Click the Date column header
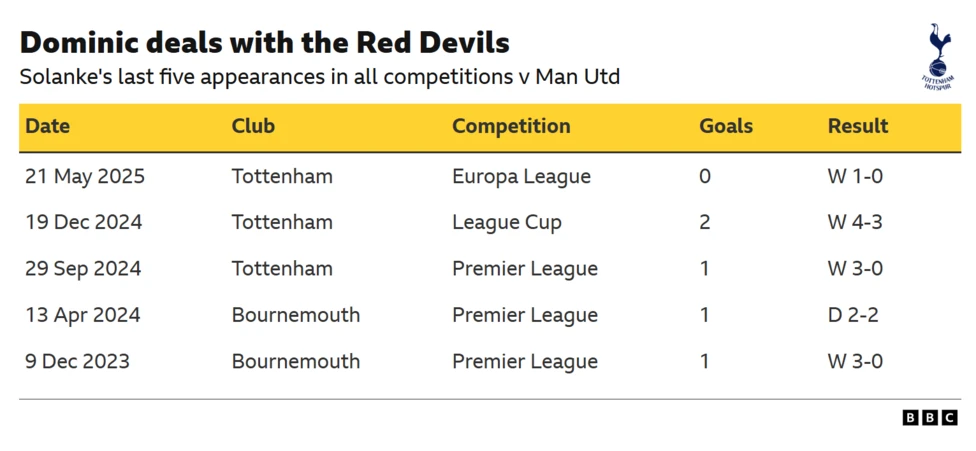 pos(48,127)
